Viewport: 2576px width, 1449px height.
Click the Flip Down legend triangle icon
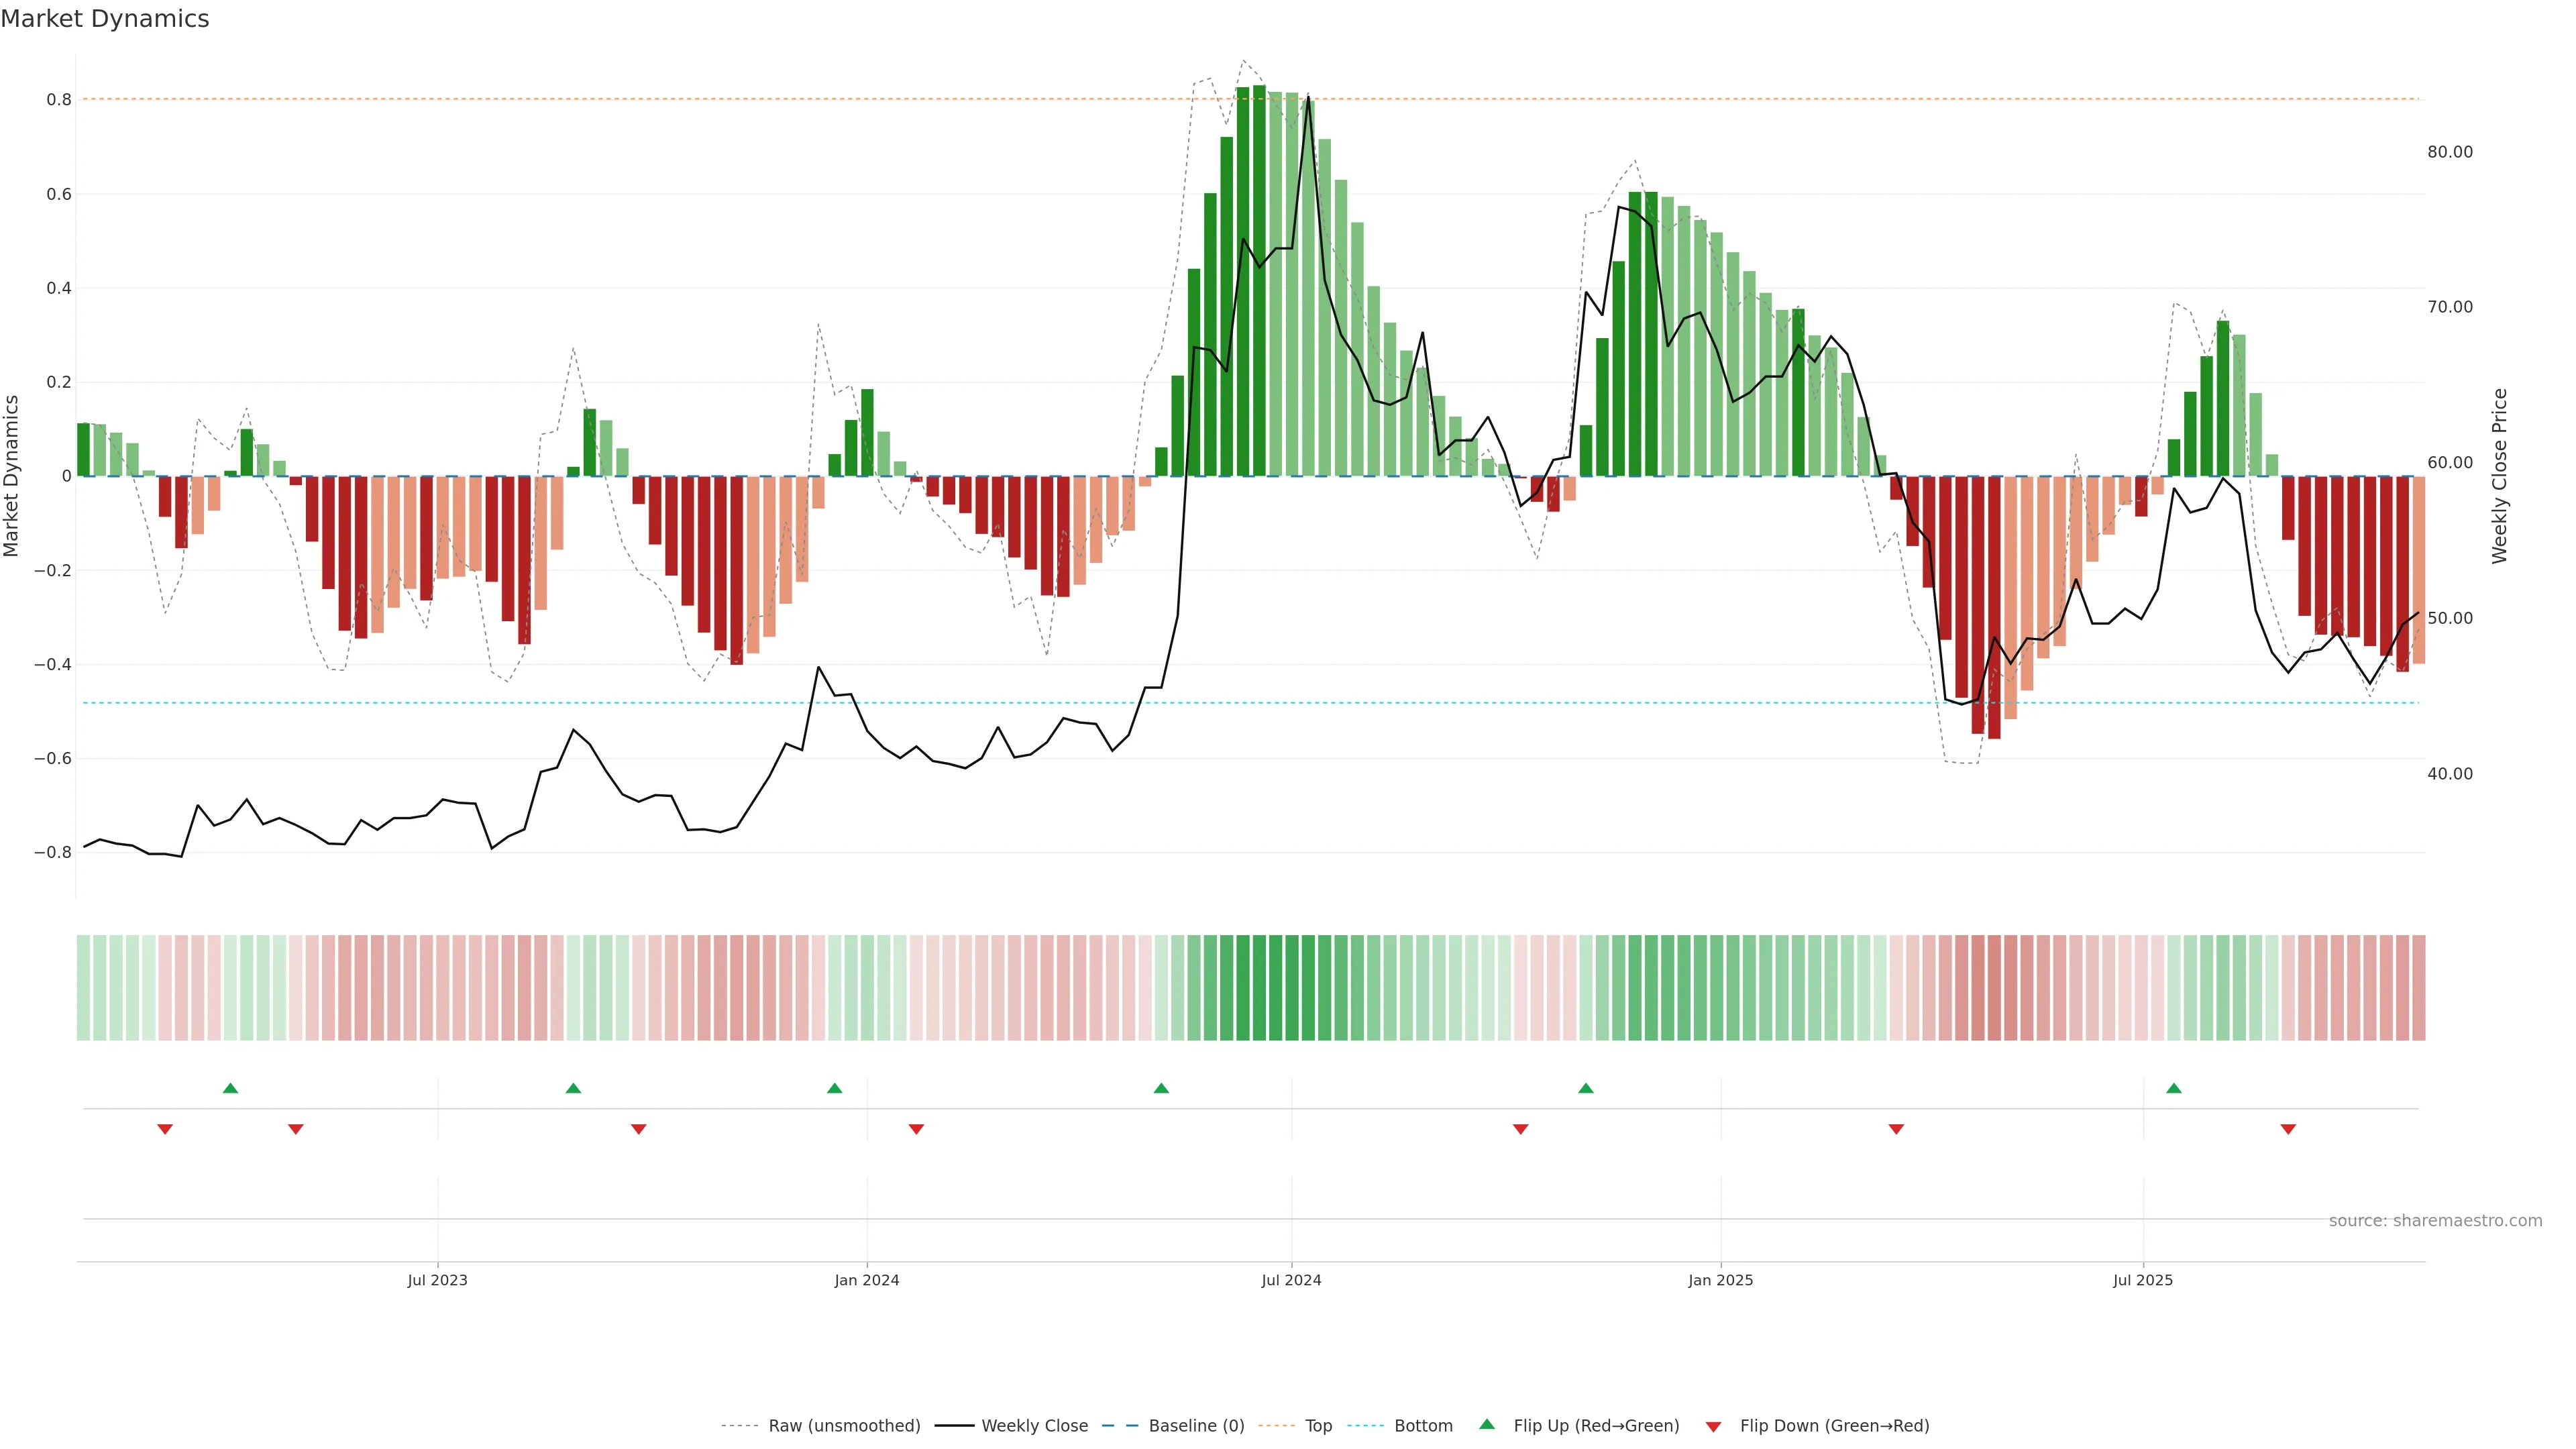click(x=1713, y=1426)
